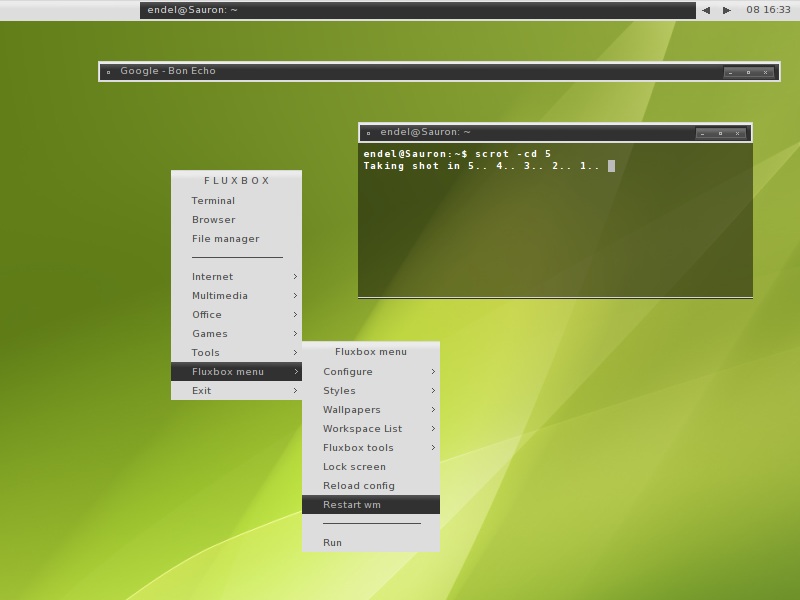Maximize the endel@Sauron terminal window
The width and height of the screenshot is (800, 600).
(x=720, y=133)
